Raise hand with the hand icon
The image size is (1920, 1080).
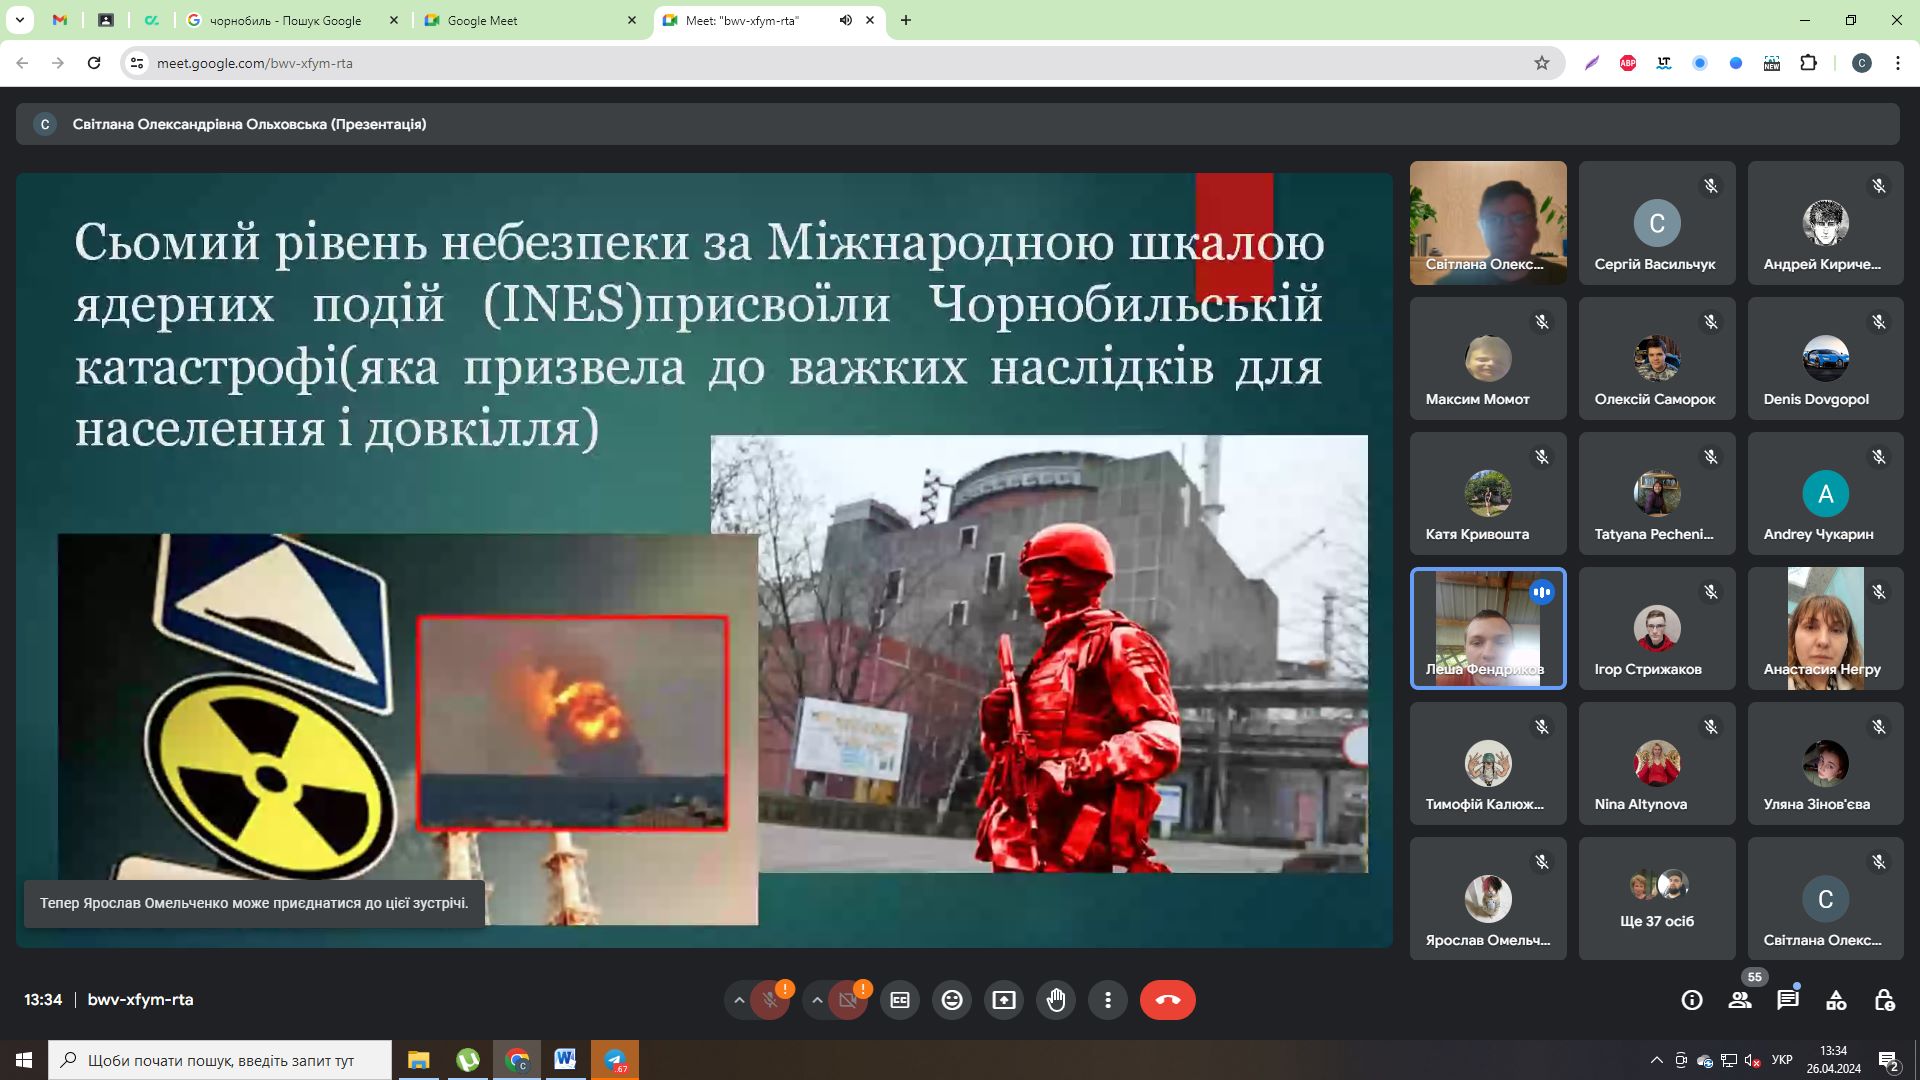[1056, 1000]
